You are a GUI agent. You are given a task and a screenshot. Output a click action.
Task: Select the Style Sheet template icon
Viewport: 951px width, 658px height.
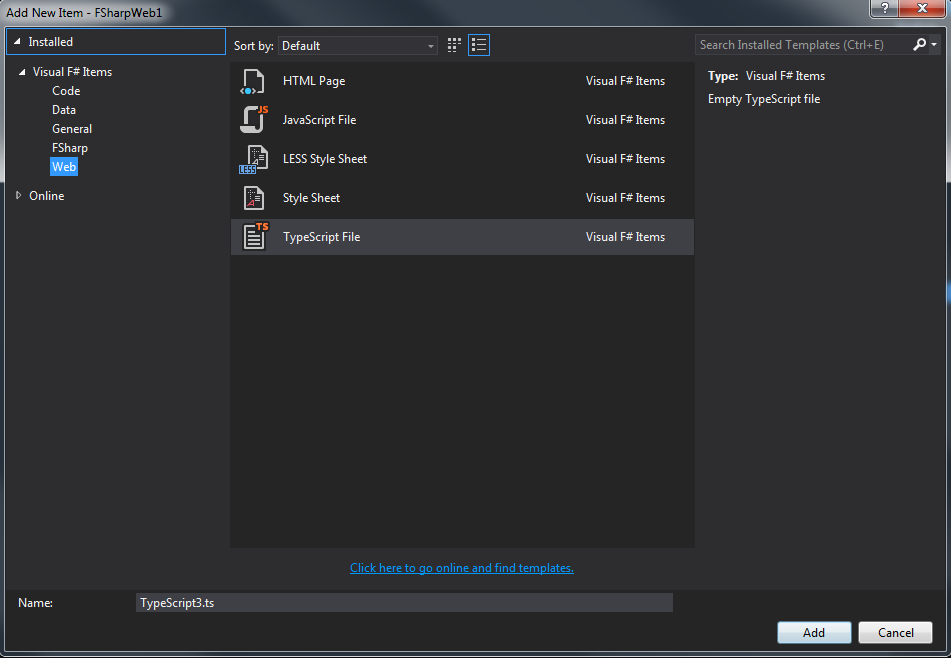click(253, 197)
